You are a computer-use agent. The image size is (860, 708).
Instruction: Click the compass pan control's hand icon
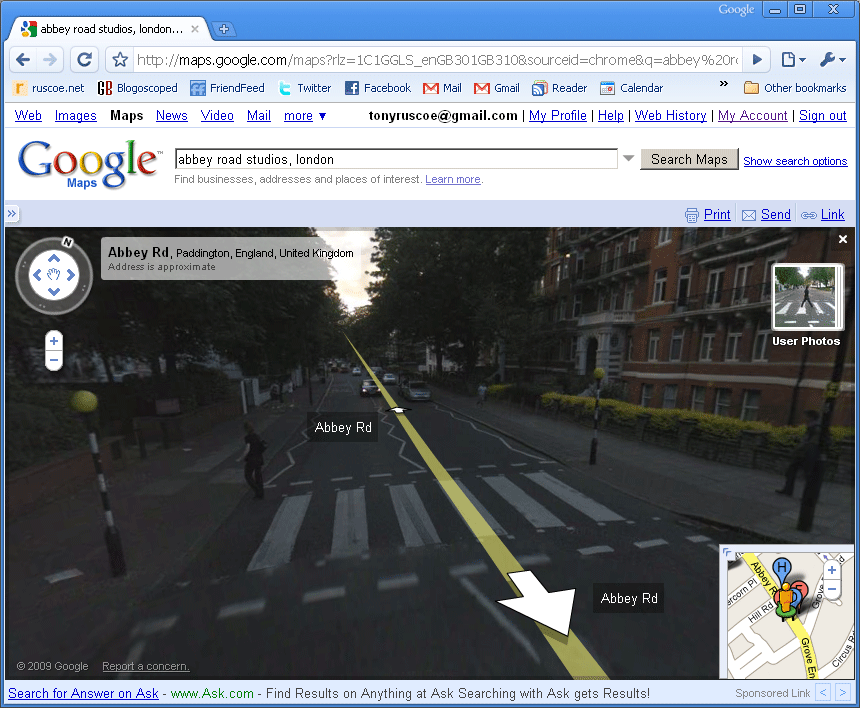54,273
